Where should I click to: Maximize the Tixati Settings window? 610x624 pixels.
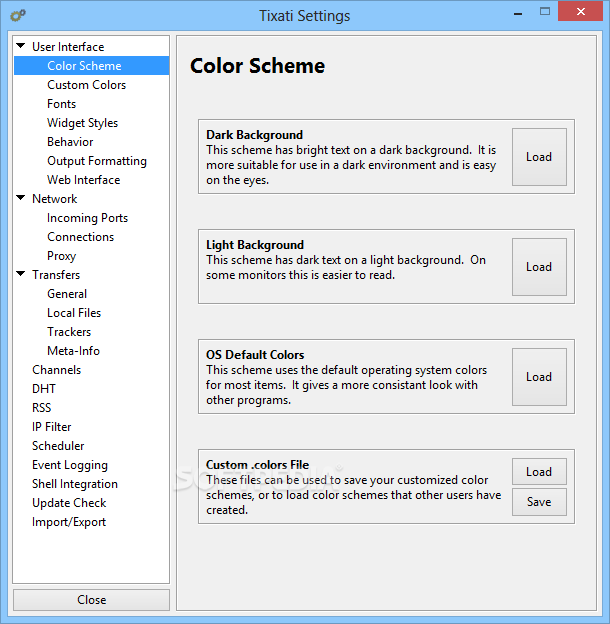pos(545,12)
